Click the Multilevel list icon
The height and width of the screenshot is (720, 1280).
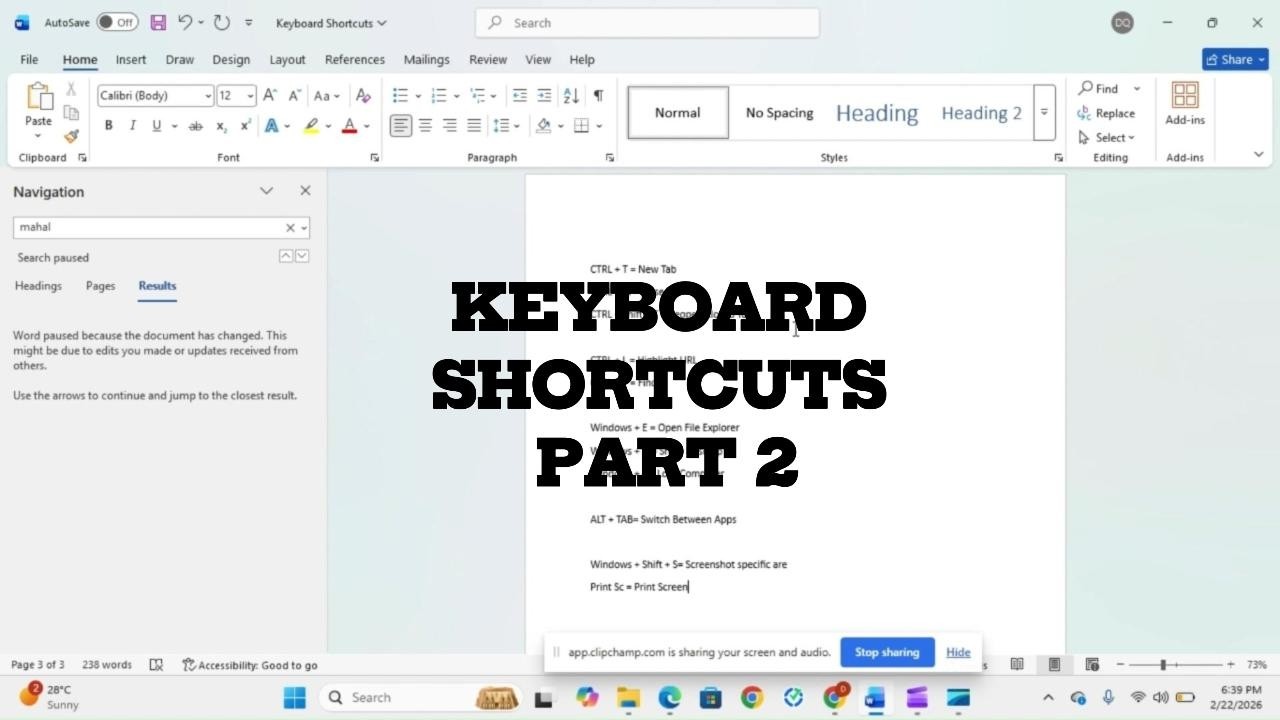[x=476, y=95]
